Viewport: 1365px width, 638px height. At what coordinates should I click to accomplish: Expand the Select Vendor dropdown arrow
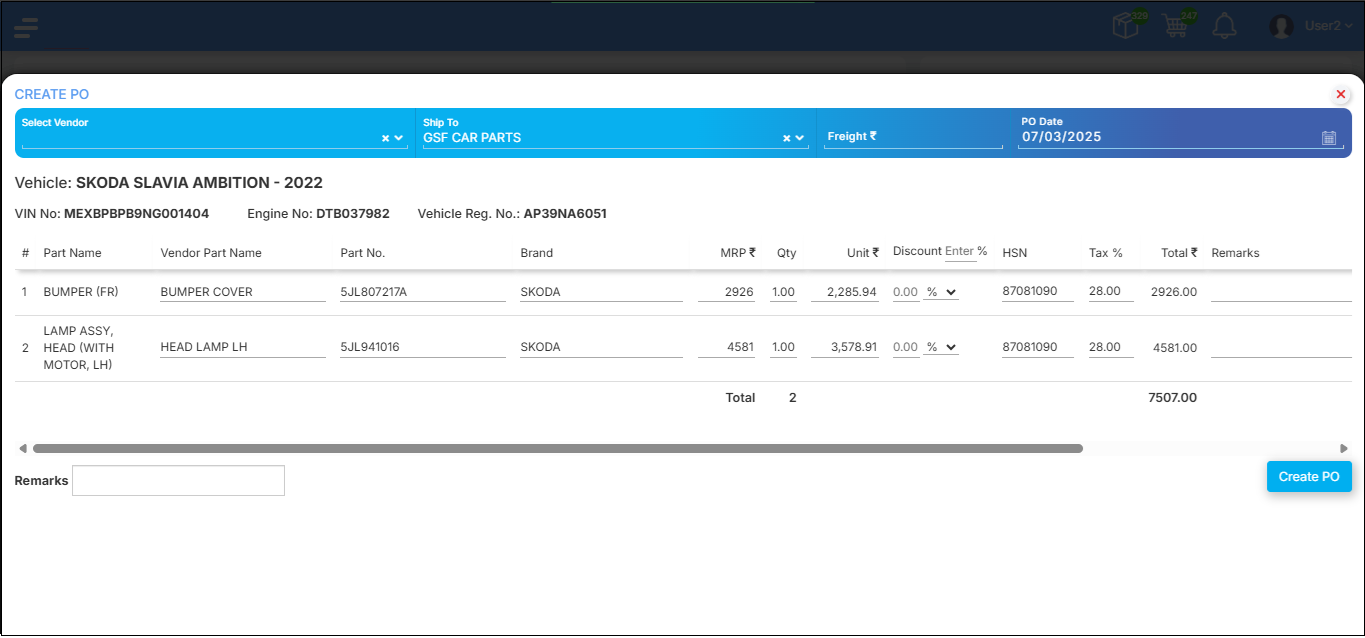[399, 139]
